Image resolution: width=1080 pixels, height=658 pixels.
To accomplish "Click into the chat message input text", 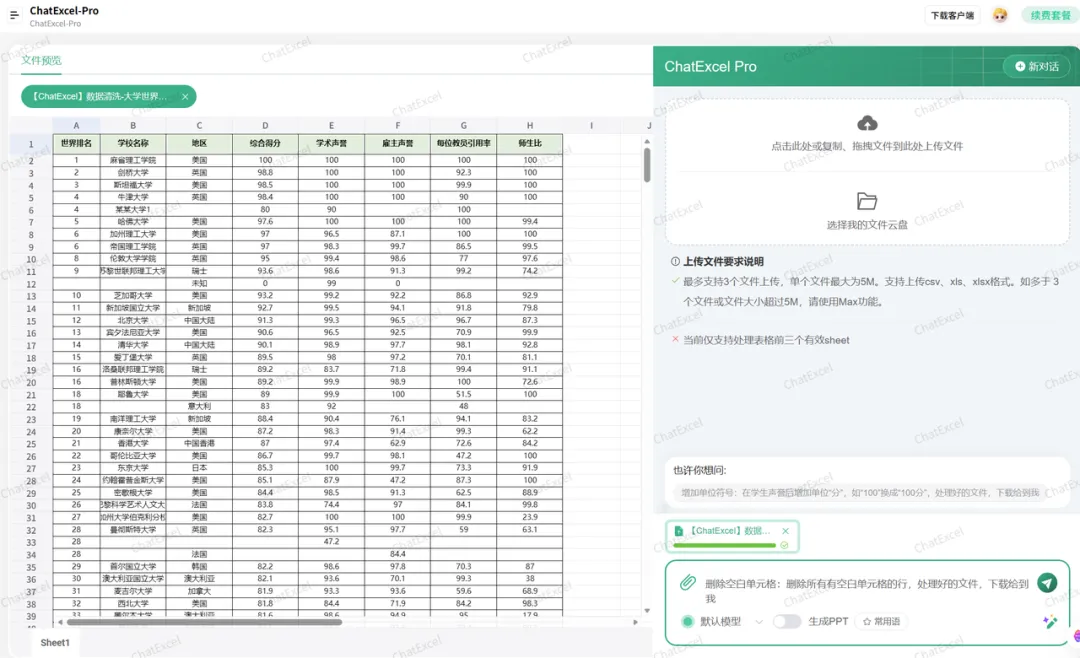I will click(866, 590).
